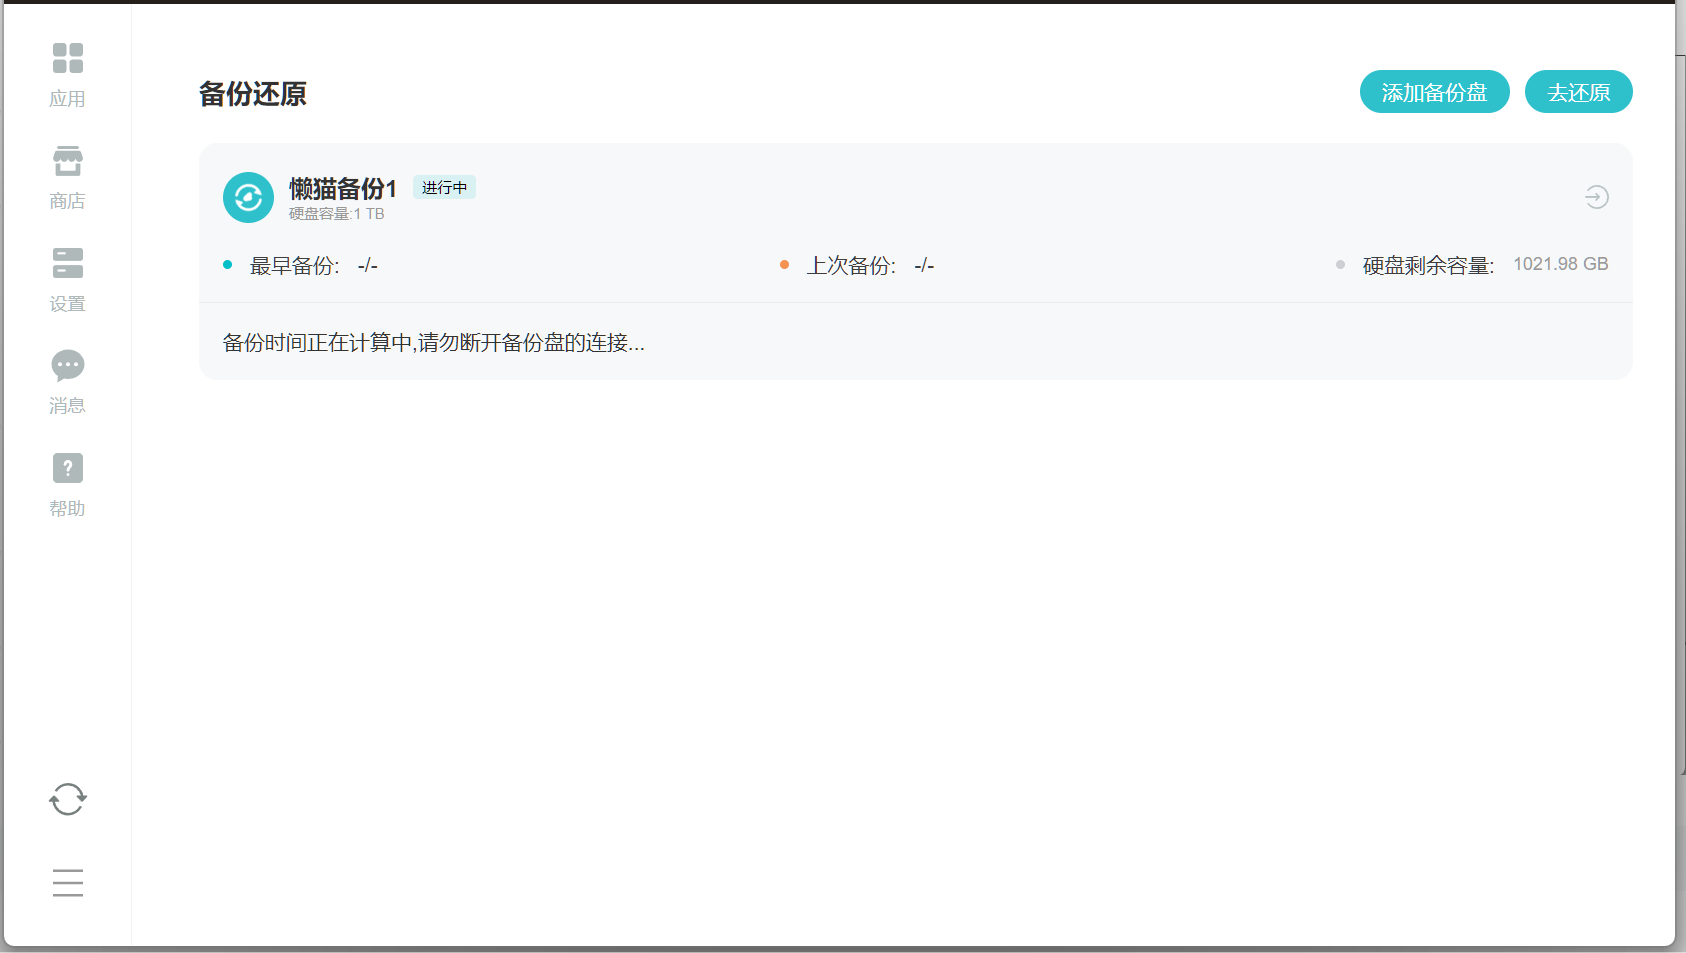This screenshot has width=1686, height=953.
Task: Open the 消息 messages icon
Action: pyautogui.click(x=67, y=366)
